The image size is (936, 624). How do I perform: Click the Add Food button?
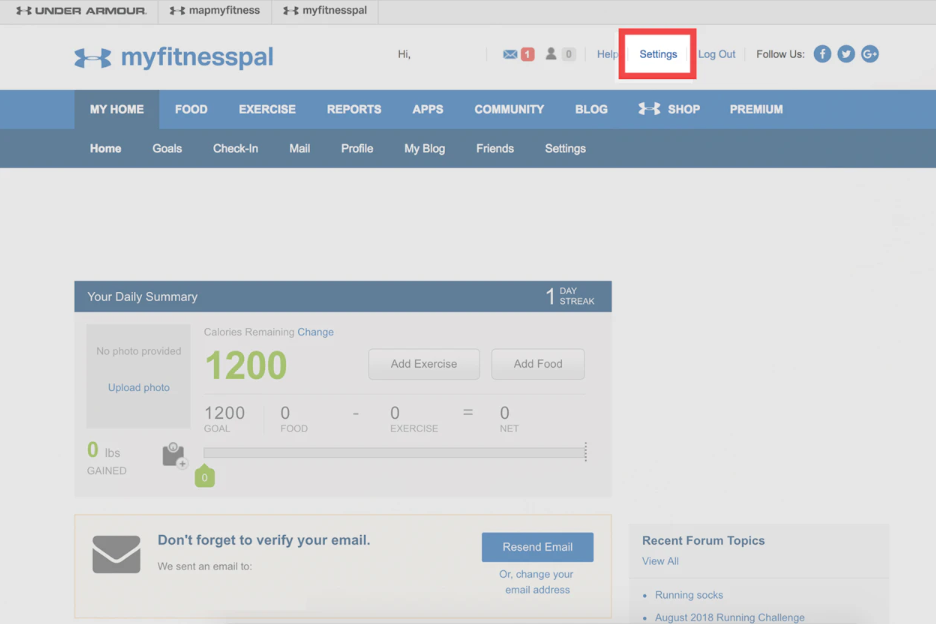point(538,364)
